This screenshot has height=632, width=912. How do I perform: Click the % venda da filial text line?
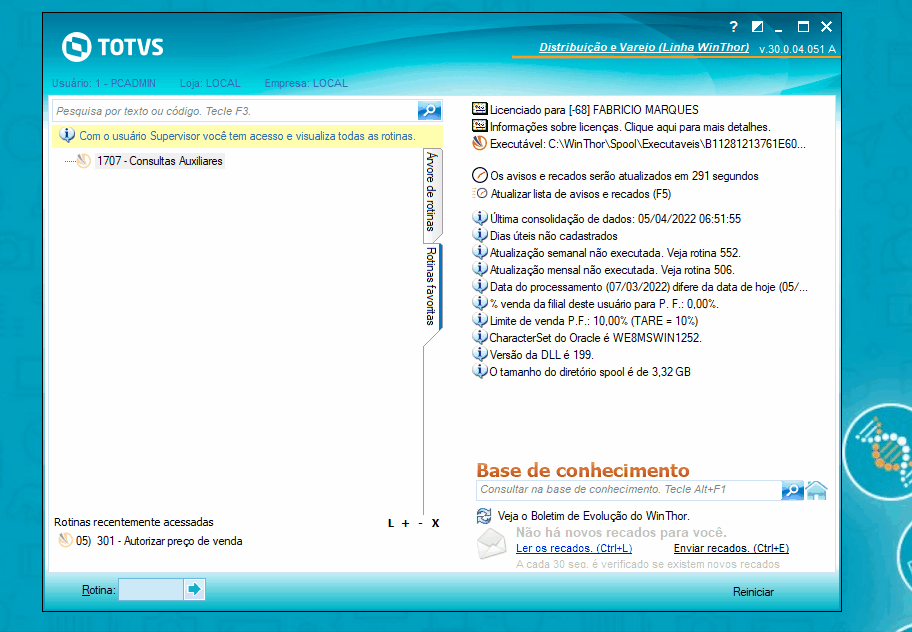click(x=604, y=303)
